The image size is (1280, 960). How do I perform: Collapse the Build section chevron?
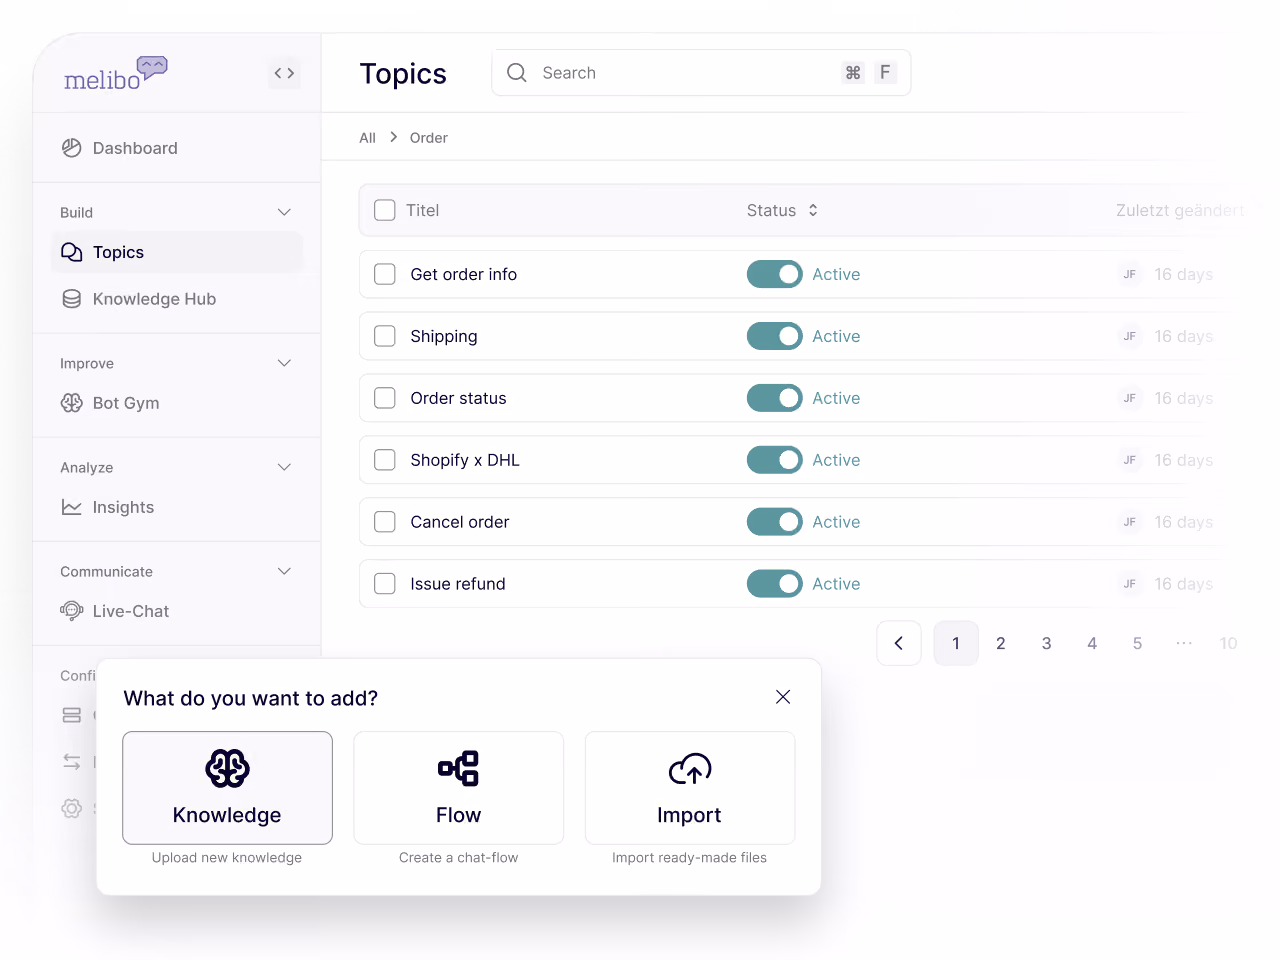(284, 212)
